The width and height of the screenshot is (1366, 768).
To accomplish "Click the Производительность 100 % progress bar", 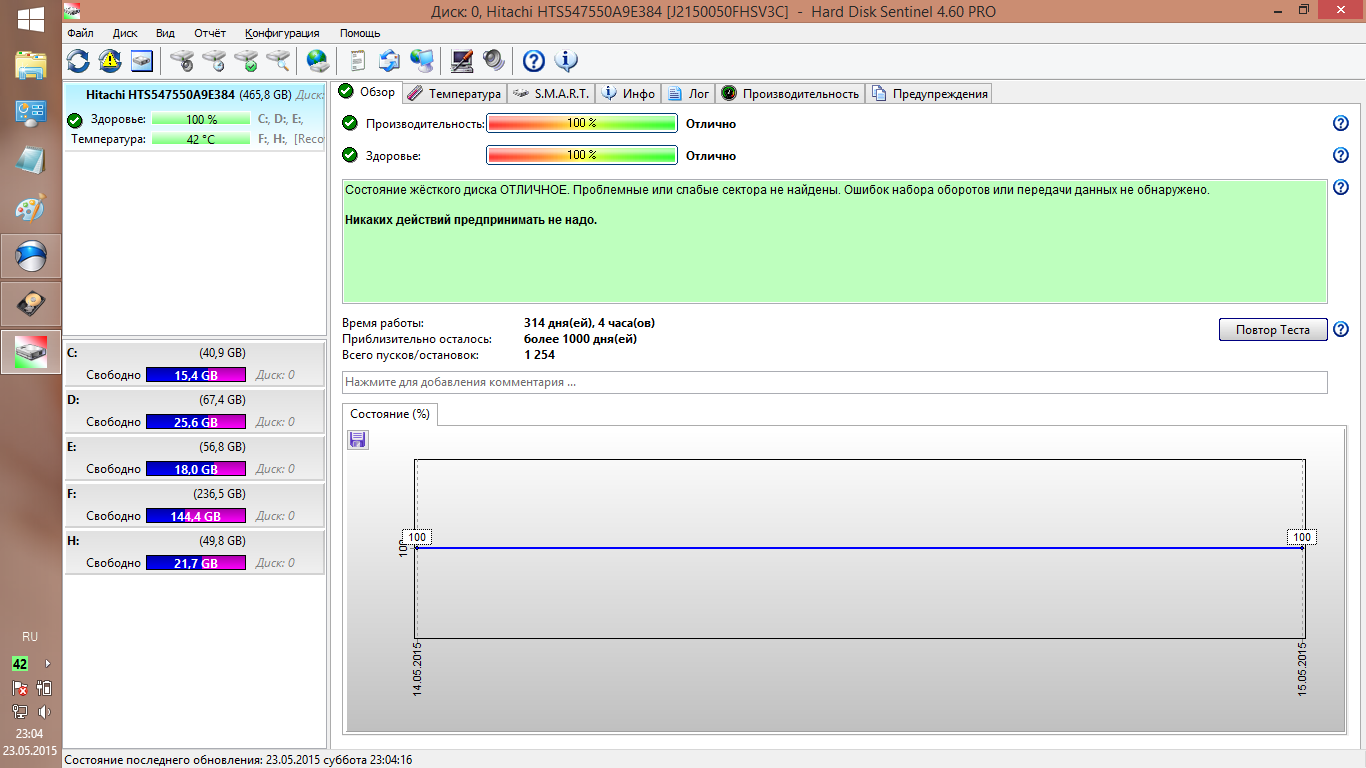I will (x=582, y=123).
